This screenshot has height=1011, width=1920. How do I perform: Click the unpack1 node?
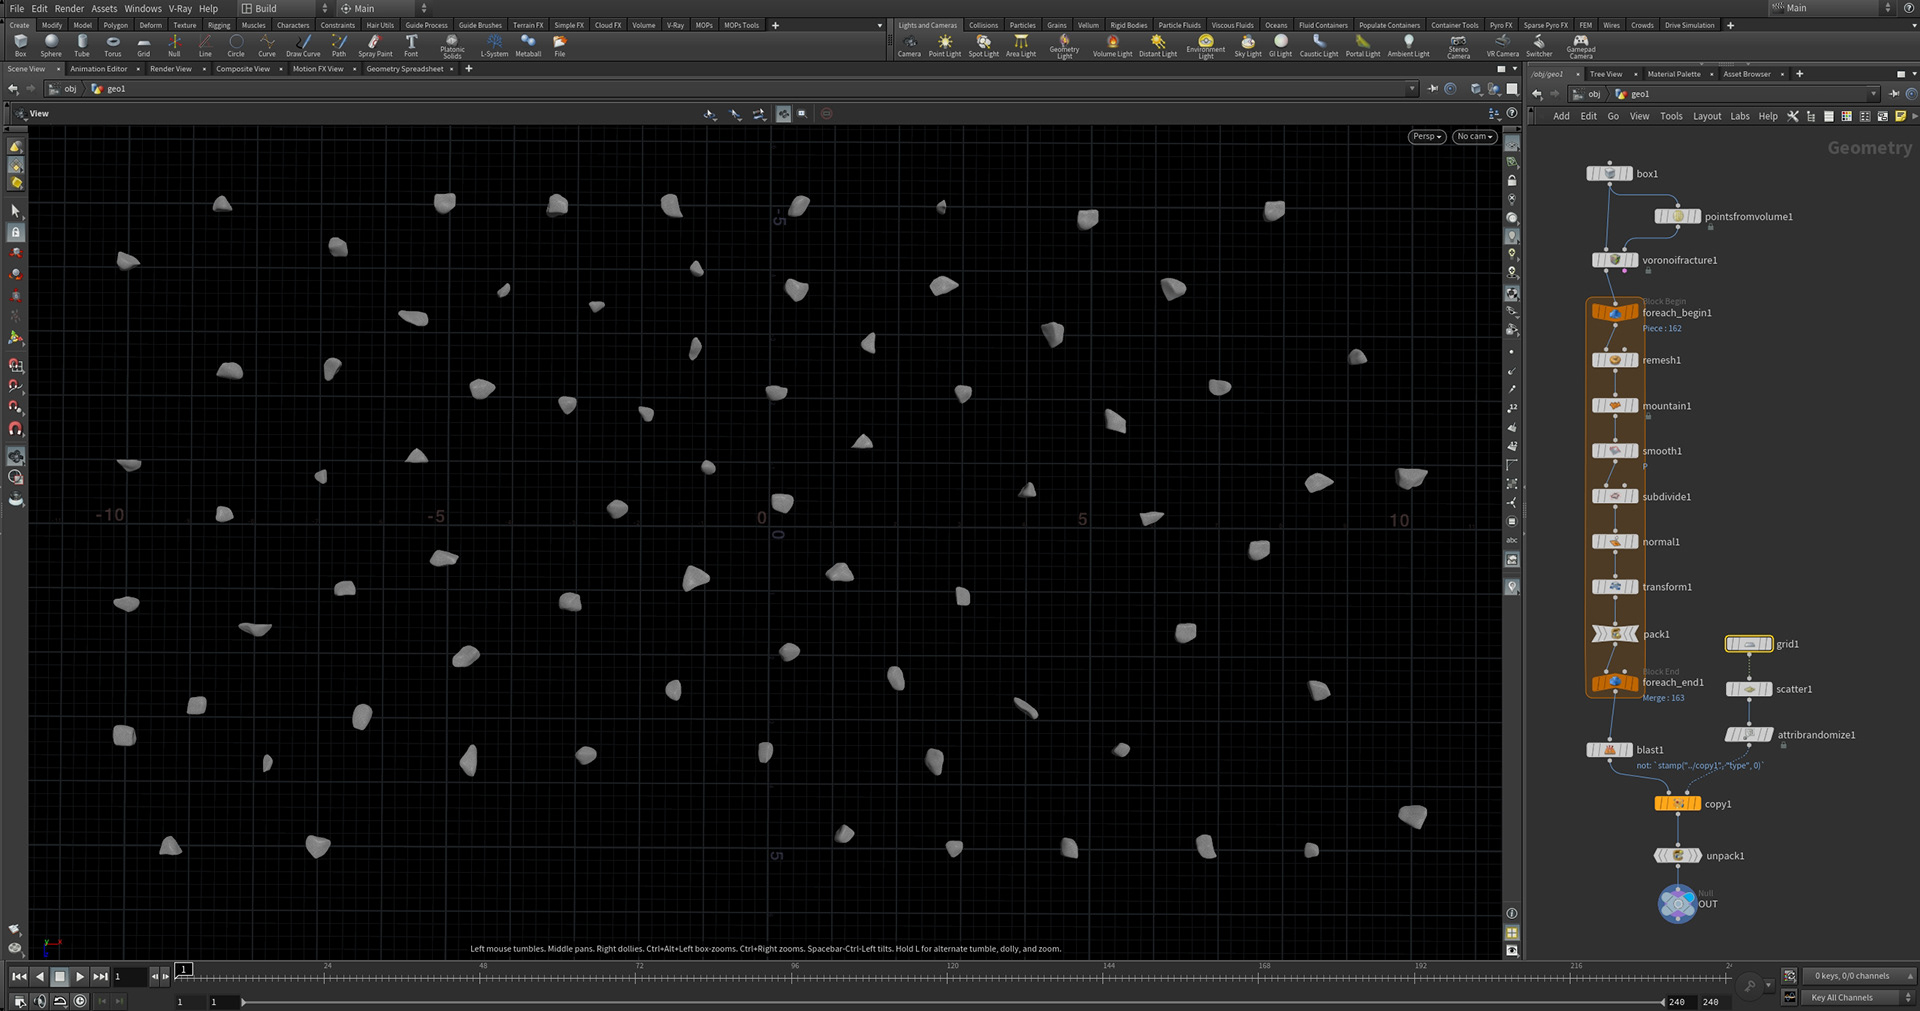click(x=1678, y=855)
